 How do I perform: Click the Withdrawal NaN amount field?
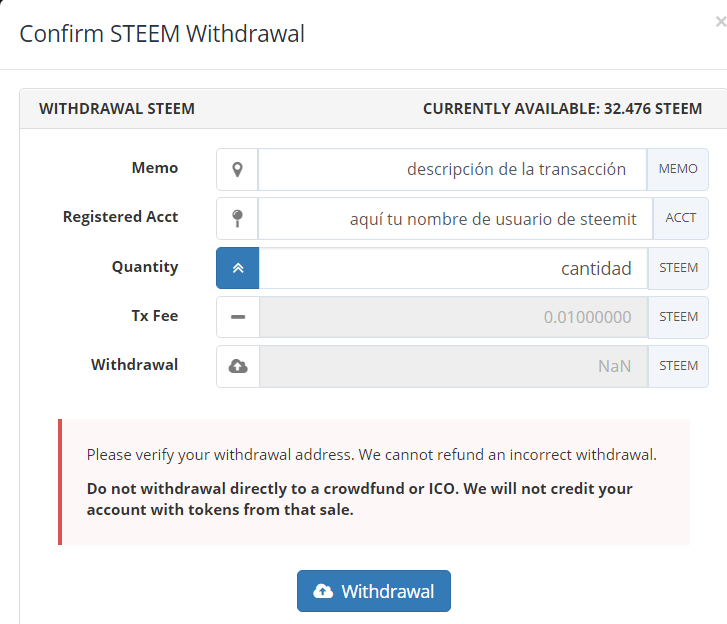(x=453, y=366)
